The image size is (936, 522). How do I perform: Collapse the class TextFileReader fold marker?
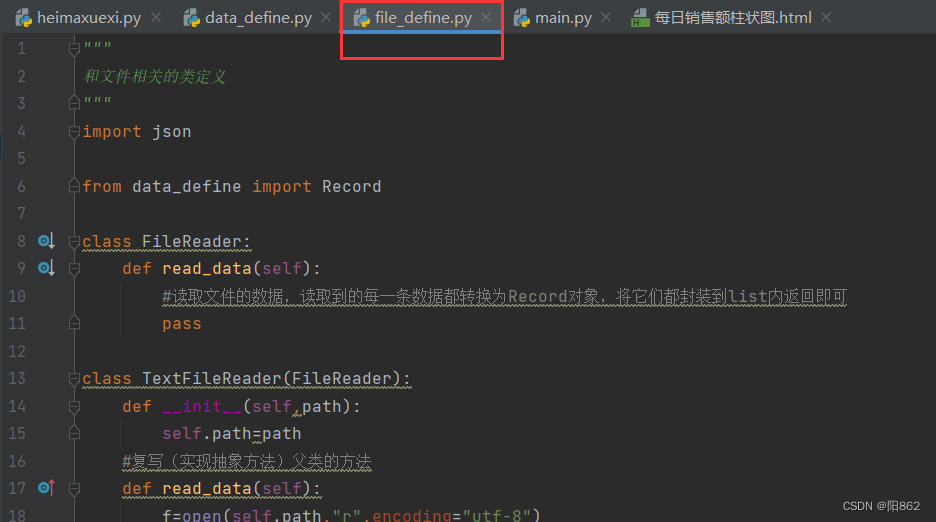(74, 379)
